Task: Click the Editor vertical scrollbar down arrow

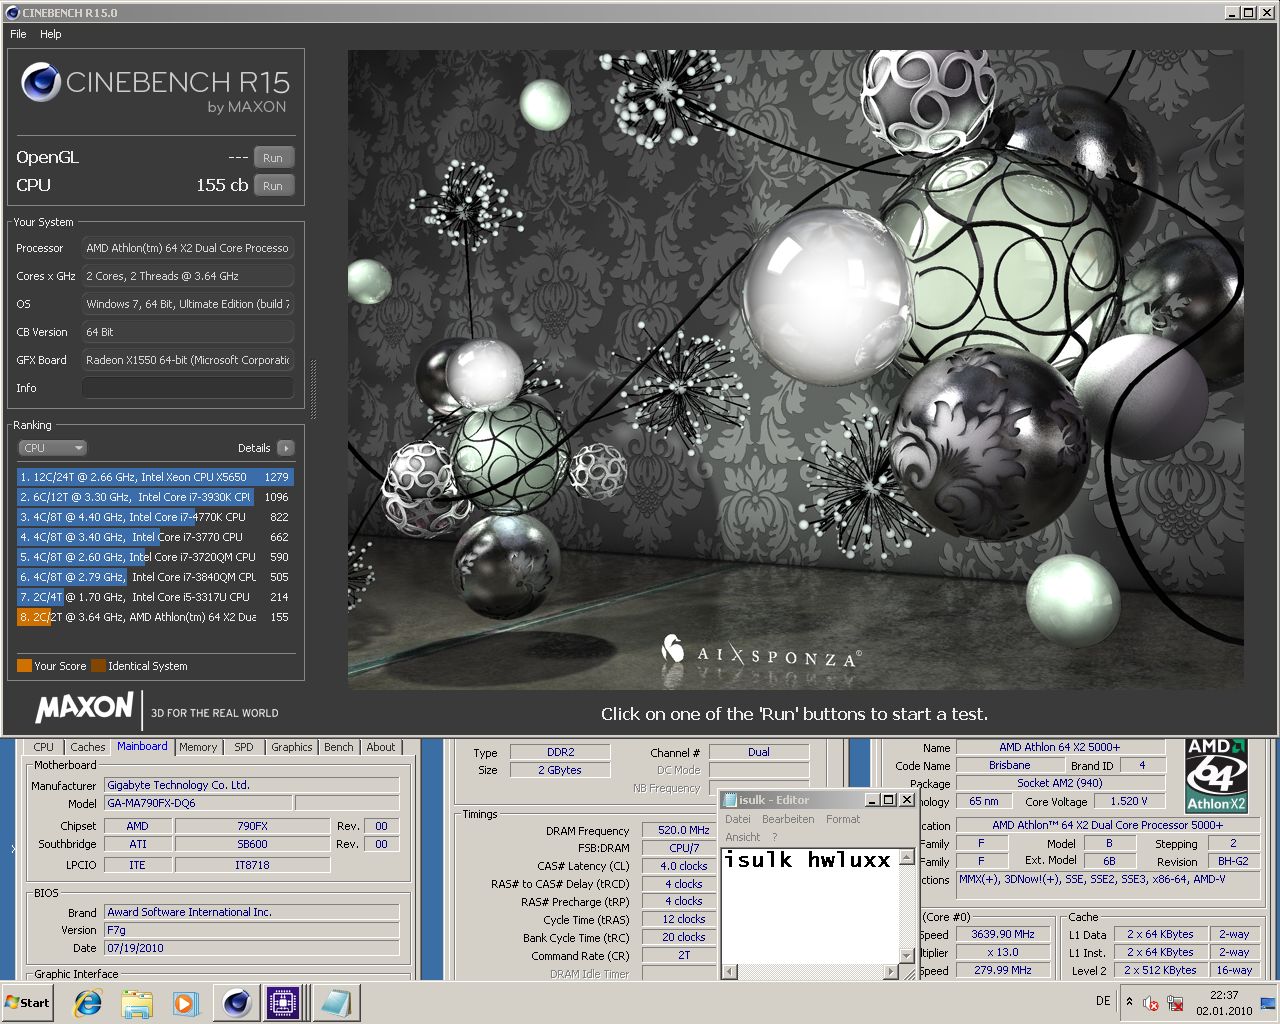Action: 907,956
